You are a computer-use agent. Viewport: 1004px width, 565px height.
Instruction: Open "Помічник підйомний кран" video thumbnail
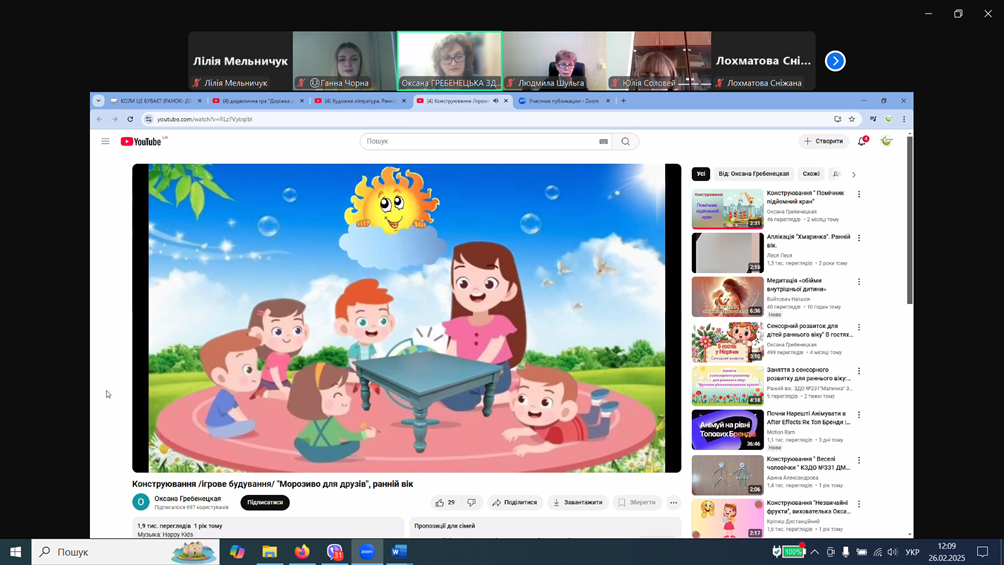pos(727,208)
